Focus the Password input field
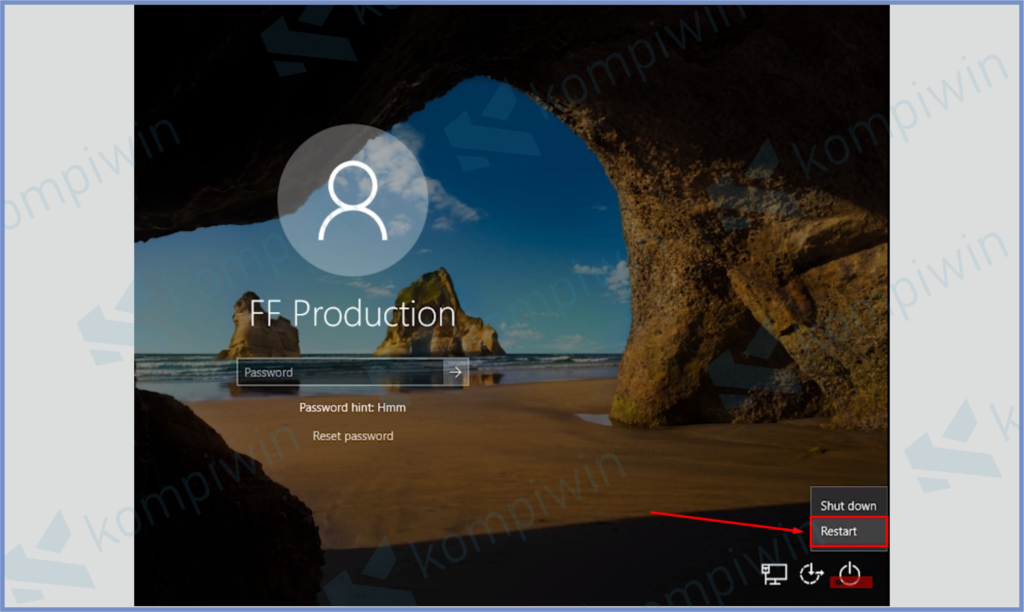1024x612 pixels. (340, 372)
